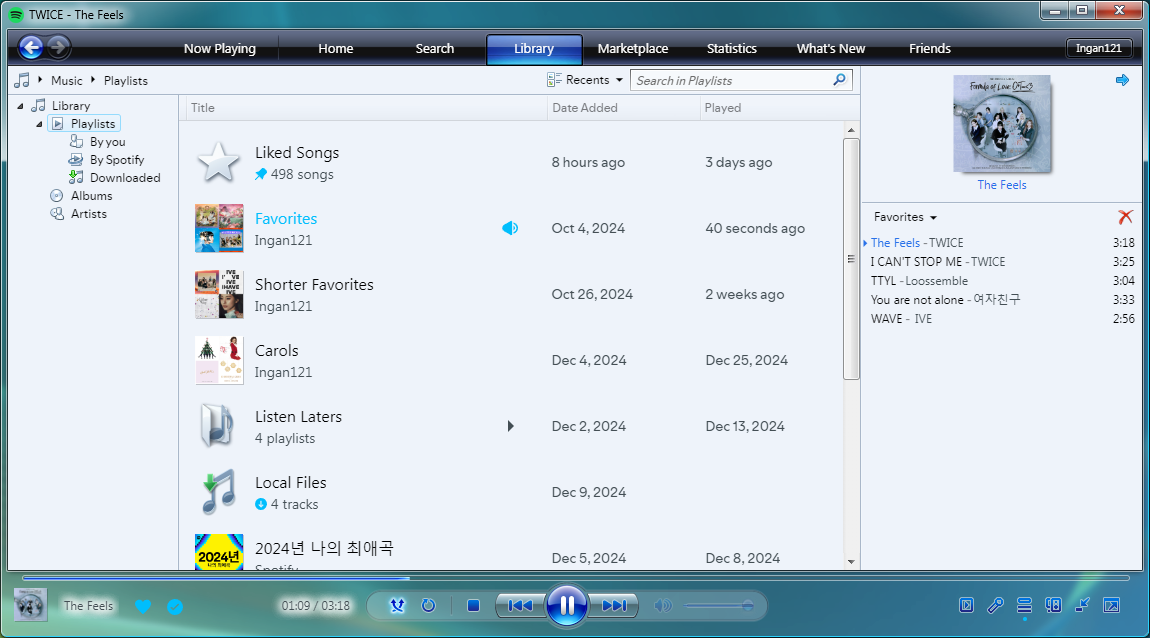Go back with the round back arrow
The width and height of the screenshot is (1150, 638).
pyautogui.click(x=31, y=48)
